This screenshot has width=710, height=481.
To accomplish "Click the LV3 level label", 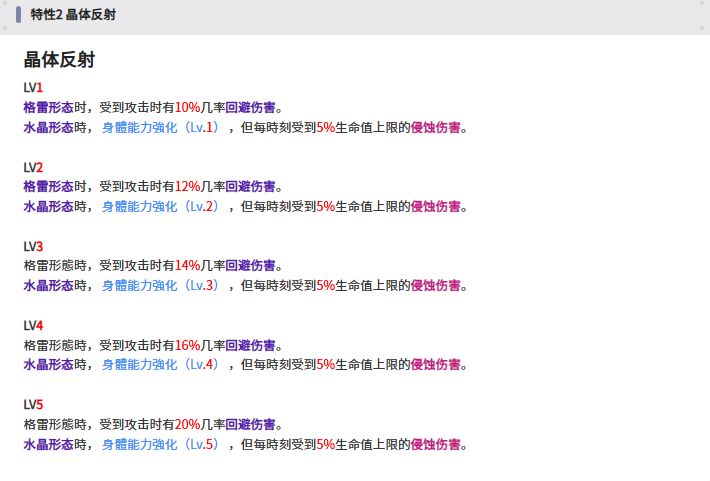I will click(x=33, y=246).
